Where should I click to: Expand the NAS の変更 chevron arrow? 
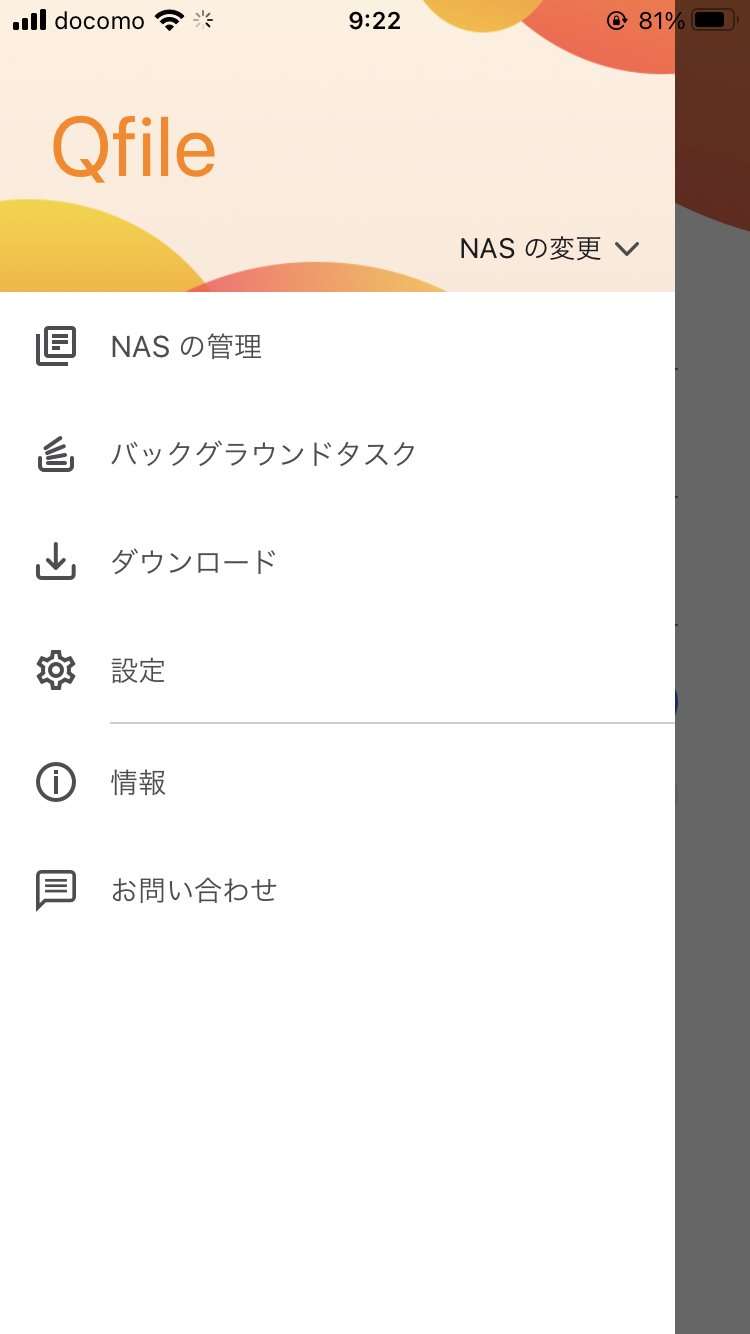point(627,249)
